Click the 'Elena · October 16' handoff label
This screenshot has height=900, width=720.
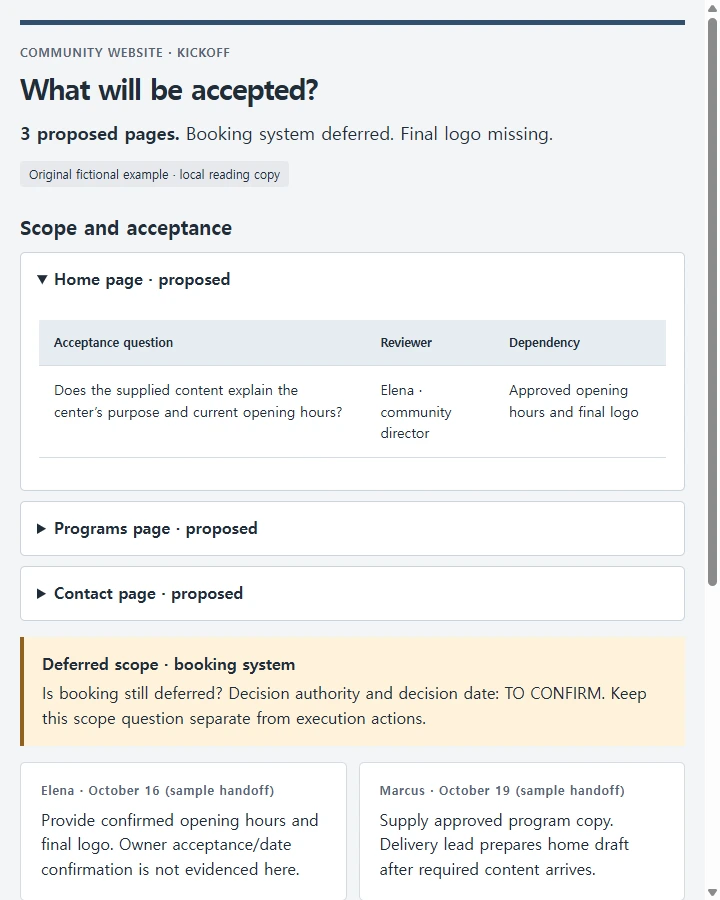(x=157, y=790)
